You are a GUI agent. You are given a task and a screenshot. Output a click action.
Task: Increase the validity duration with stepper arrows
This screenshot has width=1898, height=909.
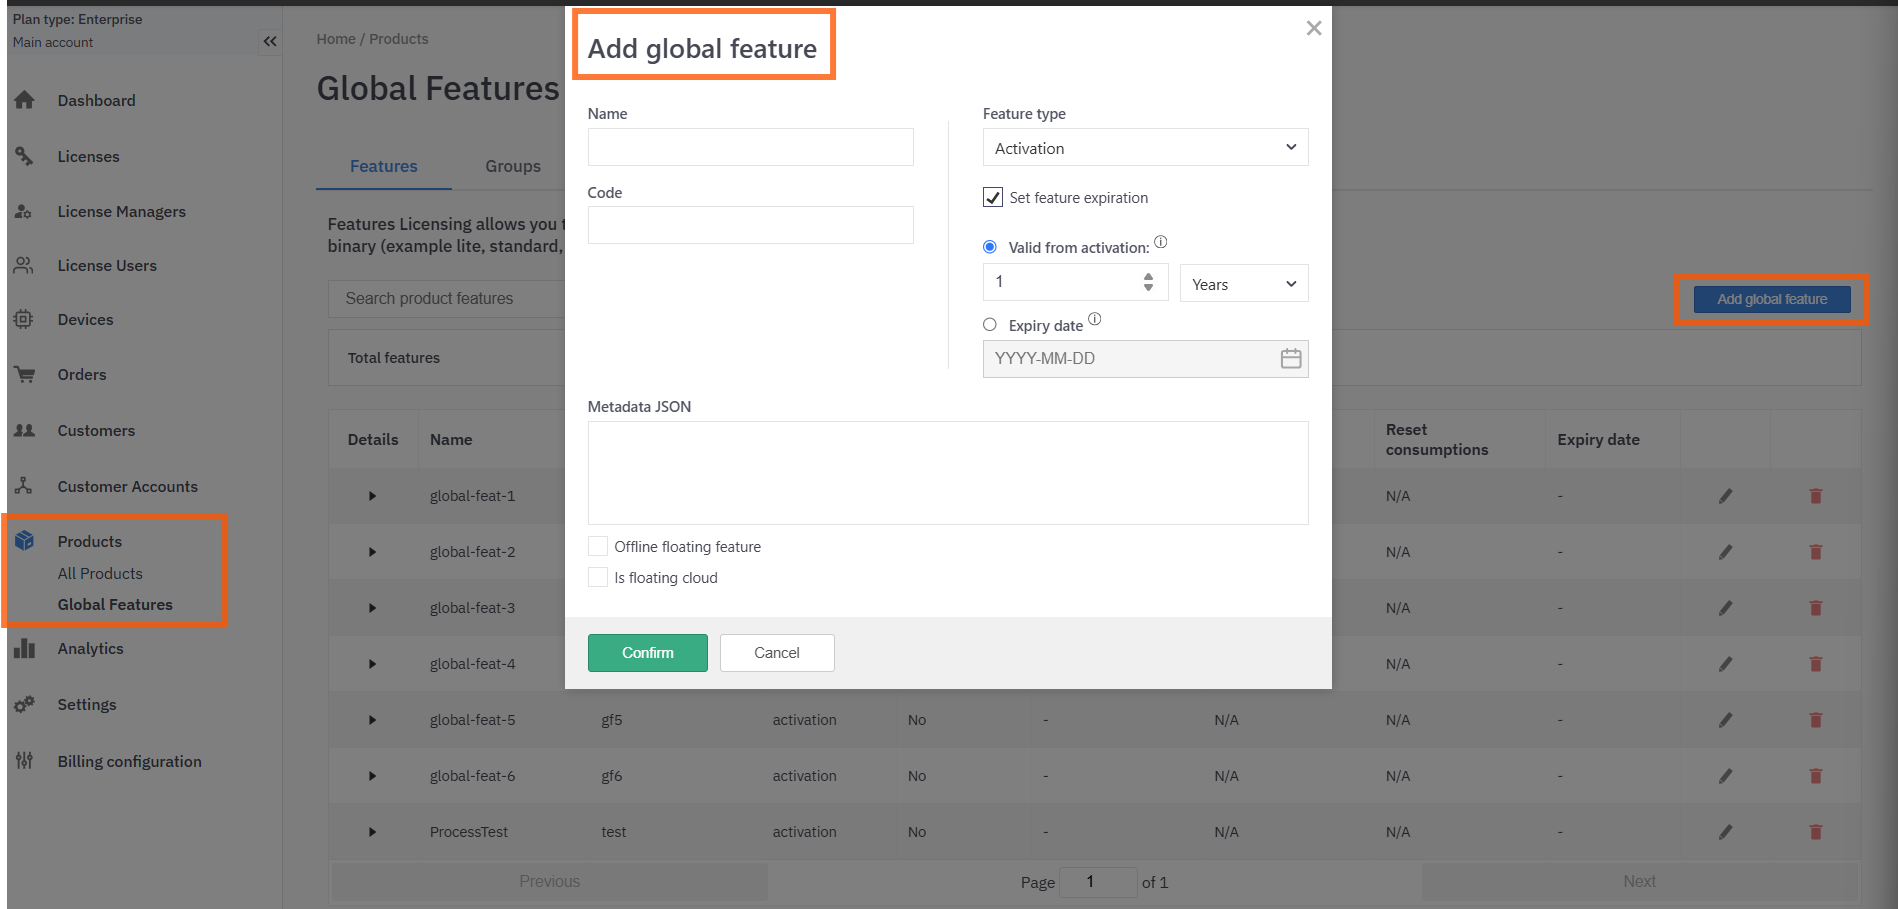[x=1148, y=277]
